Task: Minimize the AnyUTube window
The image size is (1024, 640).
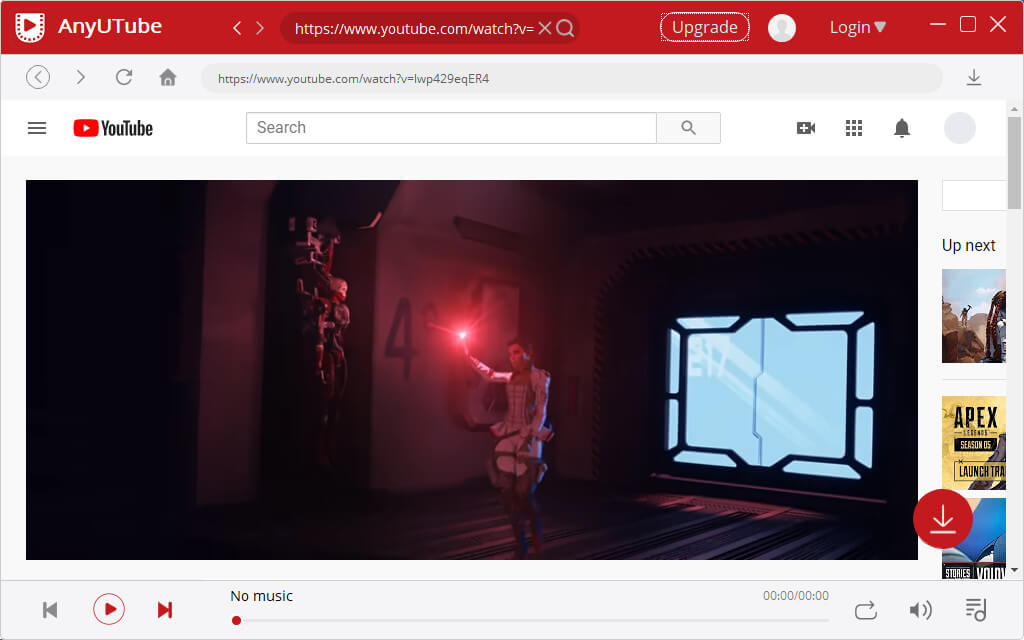Action: (x=938, y=24)
